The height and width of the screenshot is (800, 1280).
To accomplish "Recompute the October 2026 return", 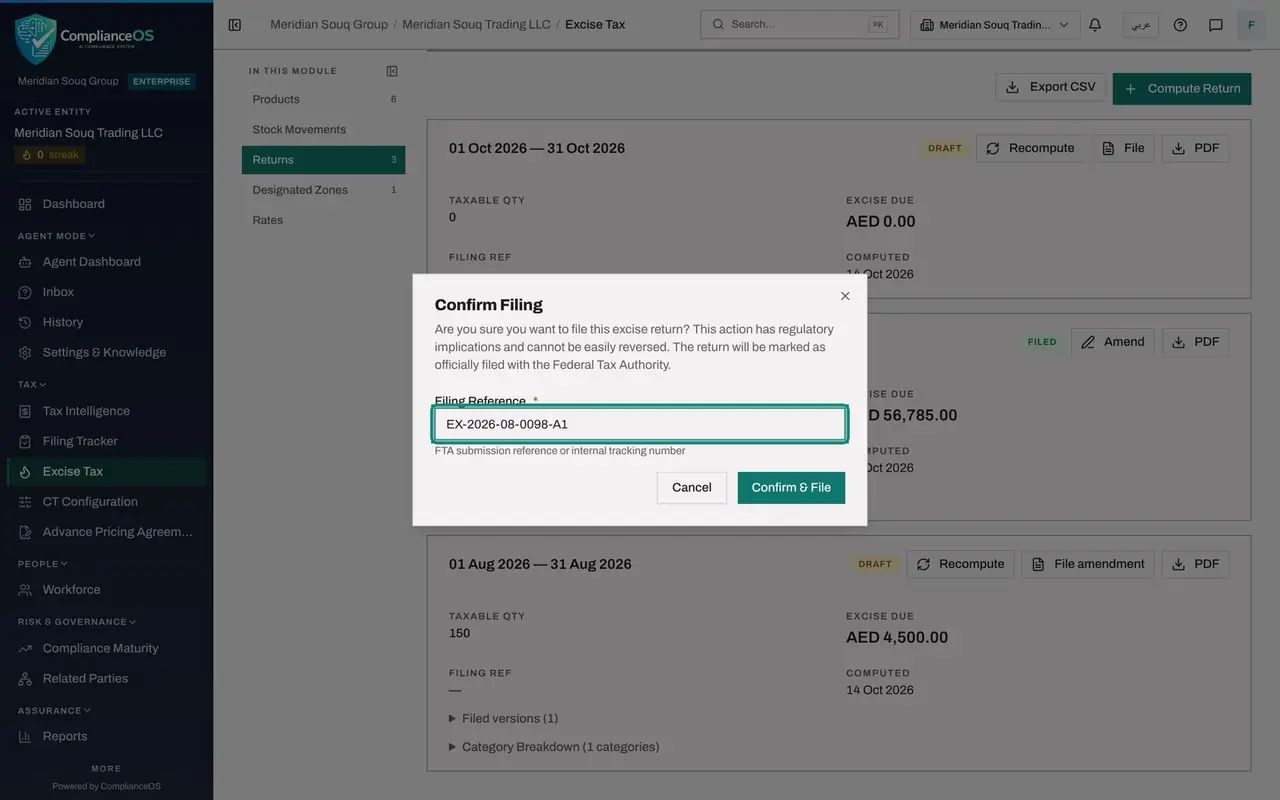I will pos(1030,148).
